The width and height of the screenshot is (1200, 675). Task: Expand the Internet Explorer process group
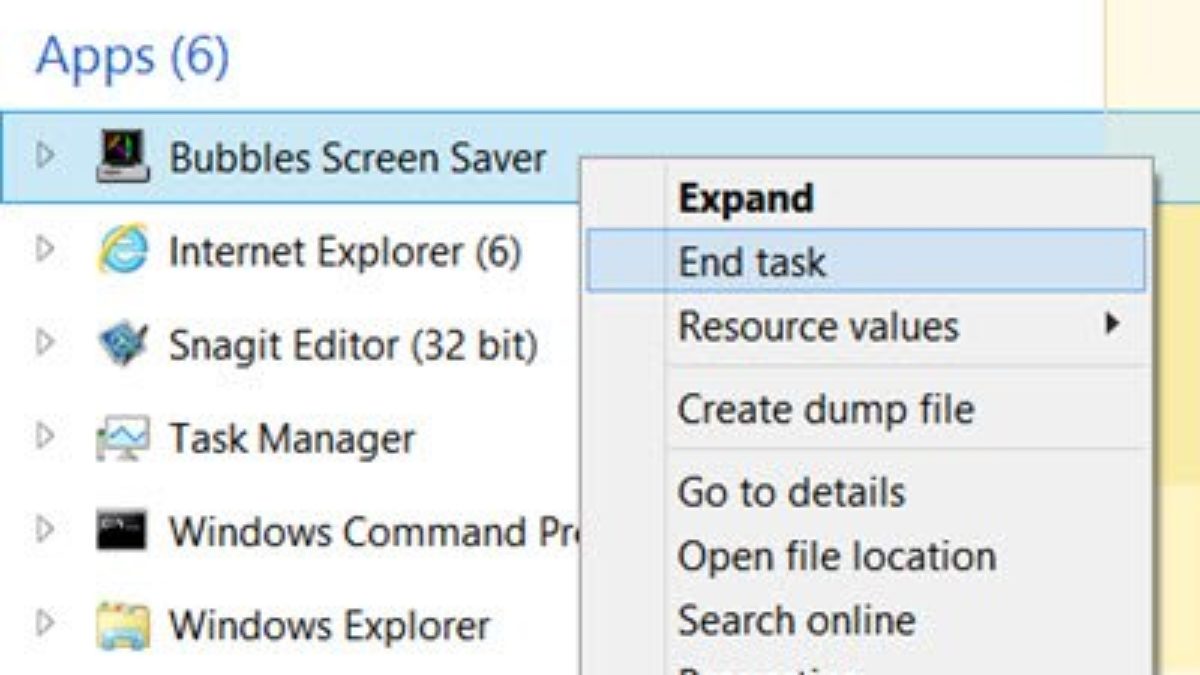44,250
